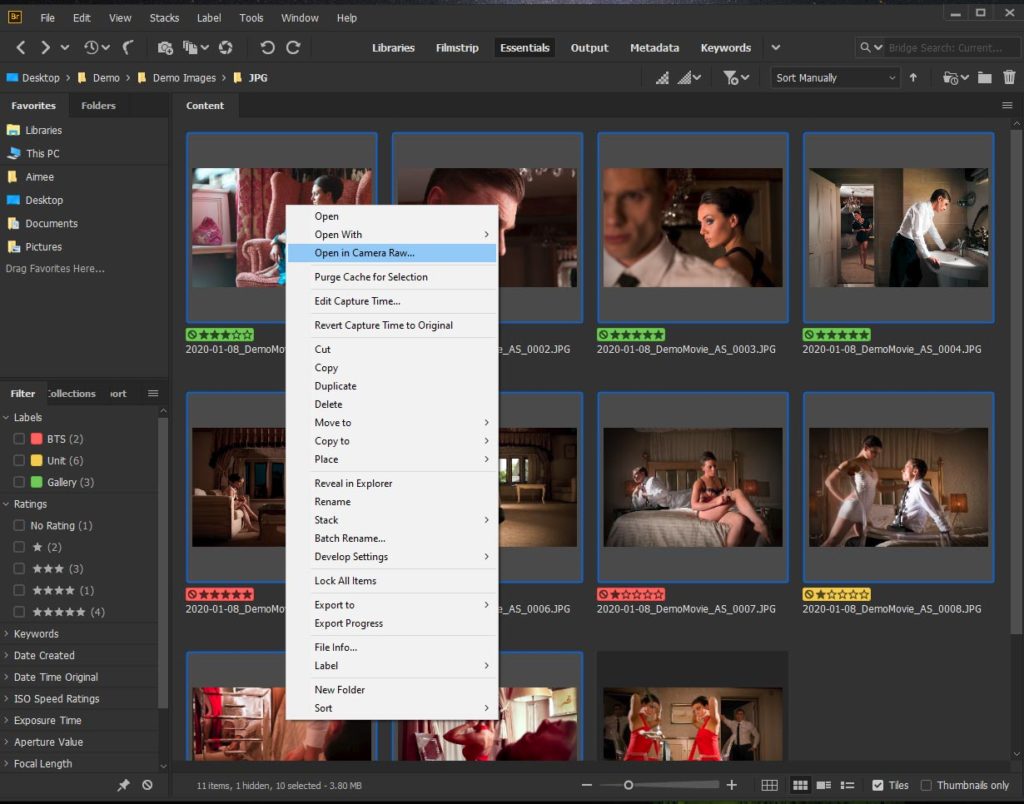Create a new folder using toolbar icon
Screen dimensions: 1024x804
984,77
